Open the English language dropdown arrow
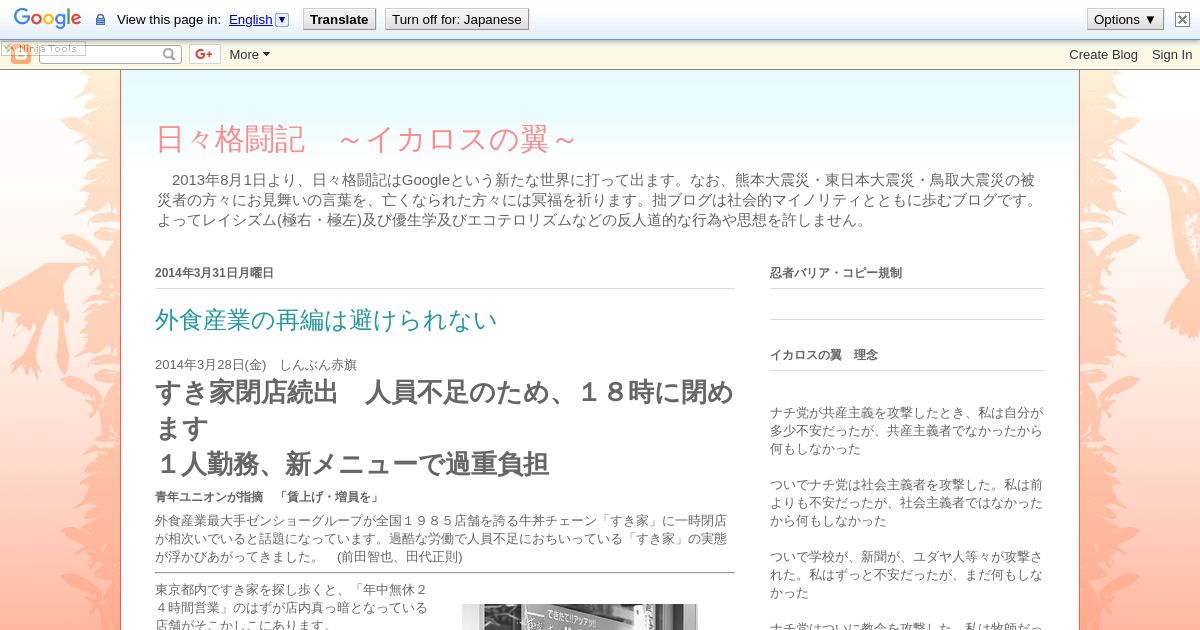Screen dimensions: 1200x630 pyautogui.click(x=282, y=19)
